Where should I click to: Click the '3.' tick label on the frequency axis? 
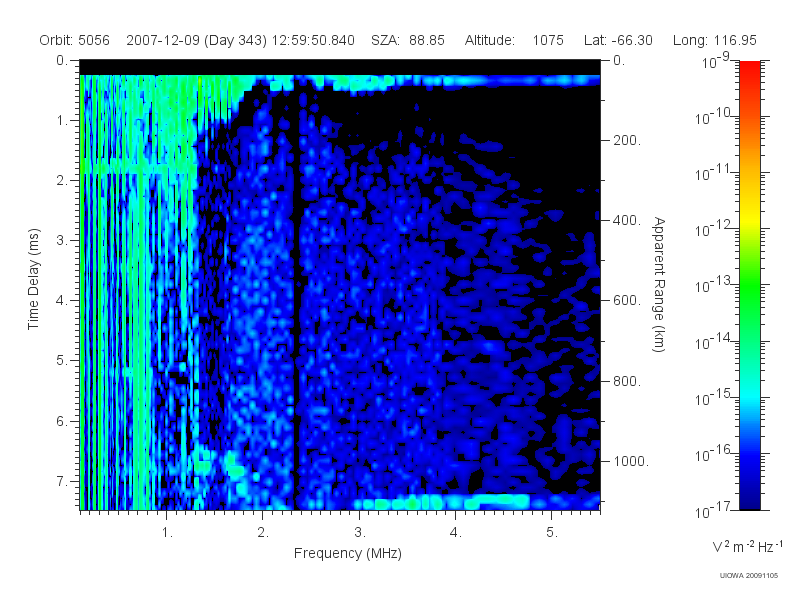[360, 533]
